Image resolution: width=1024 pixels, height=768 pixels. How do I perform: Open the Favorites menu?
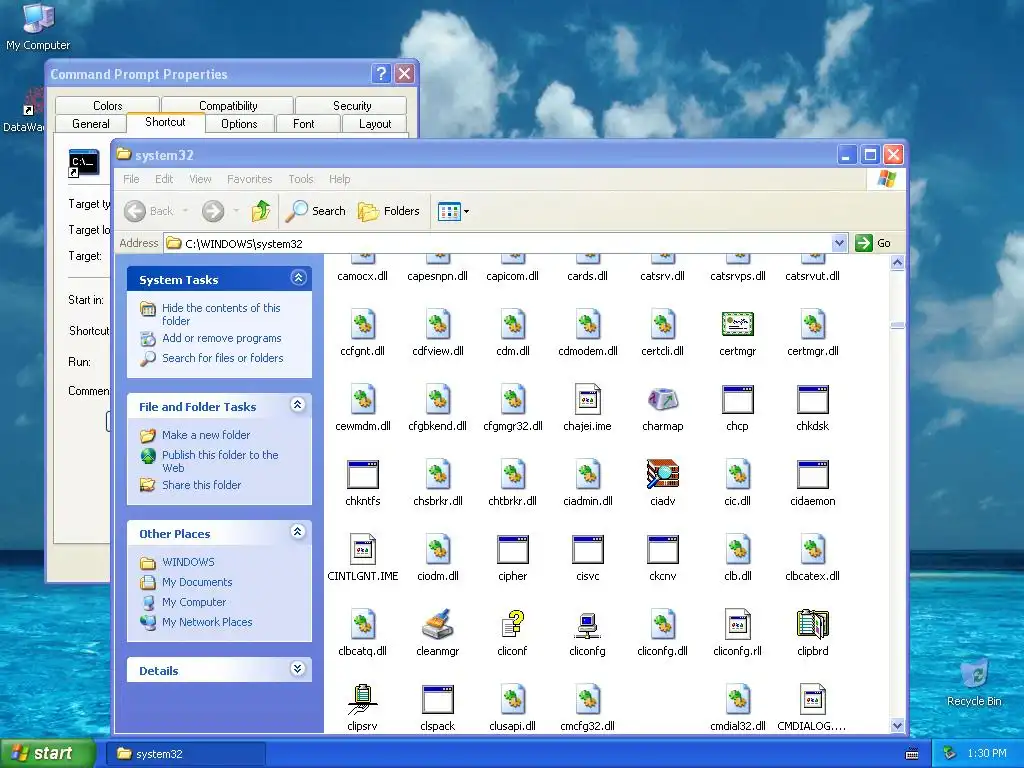tap(249, 179)
